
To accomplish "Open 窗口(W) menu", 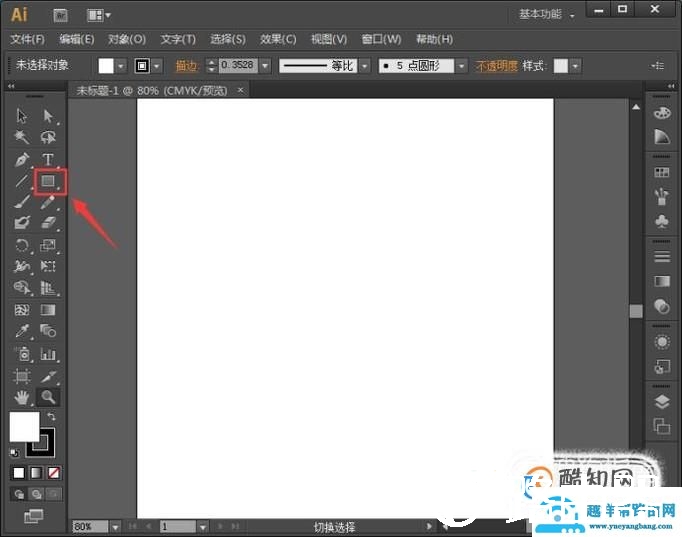I will (381, 40).
